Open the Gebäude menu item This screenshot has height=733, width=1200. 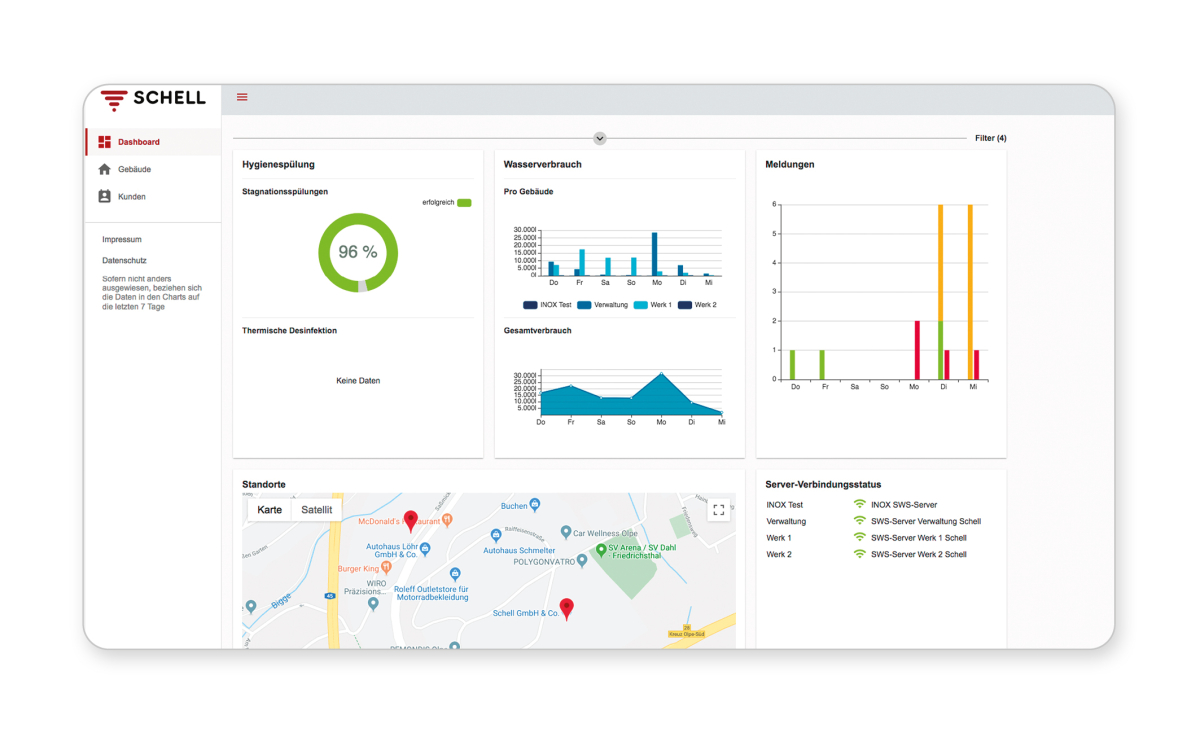(134, 170)
